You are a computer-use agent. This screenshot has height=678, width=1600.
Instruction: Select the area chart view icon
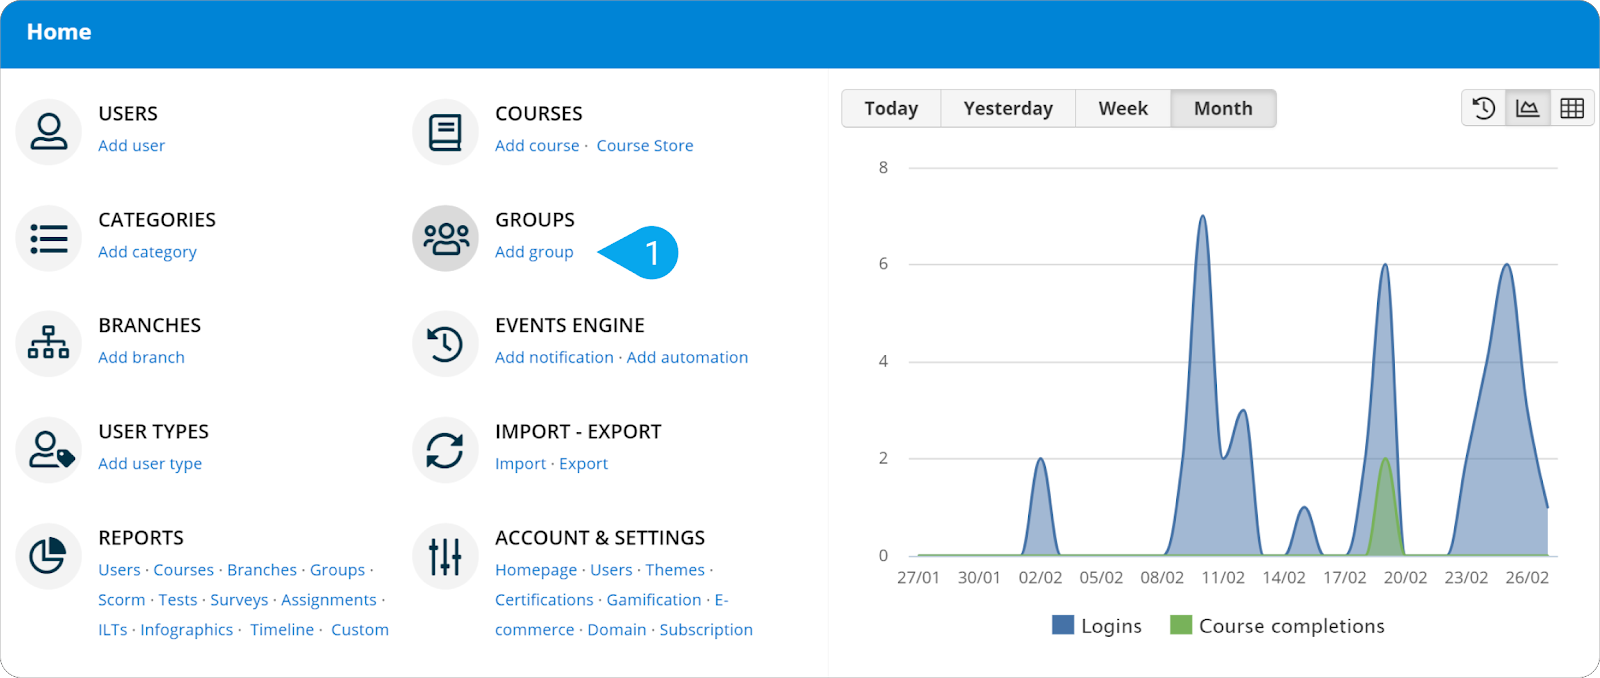tap(1527, 108)
